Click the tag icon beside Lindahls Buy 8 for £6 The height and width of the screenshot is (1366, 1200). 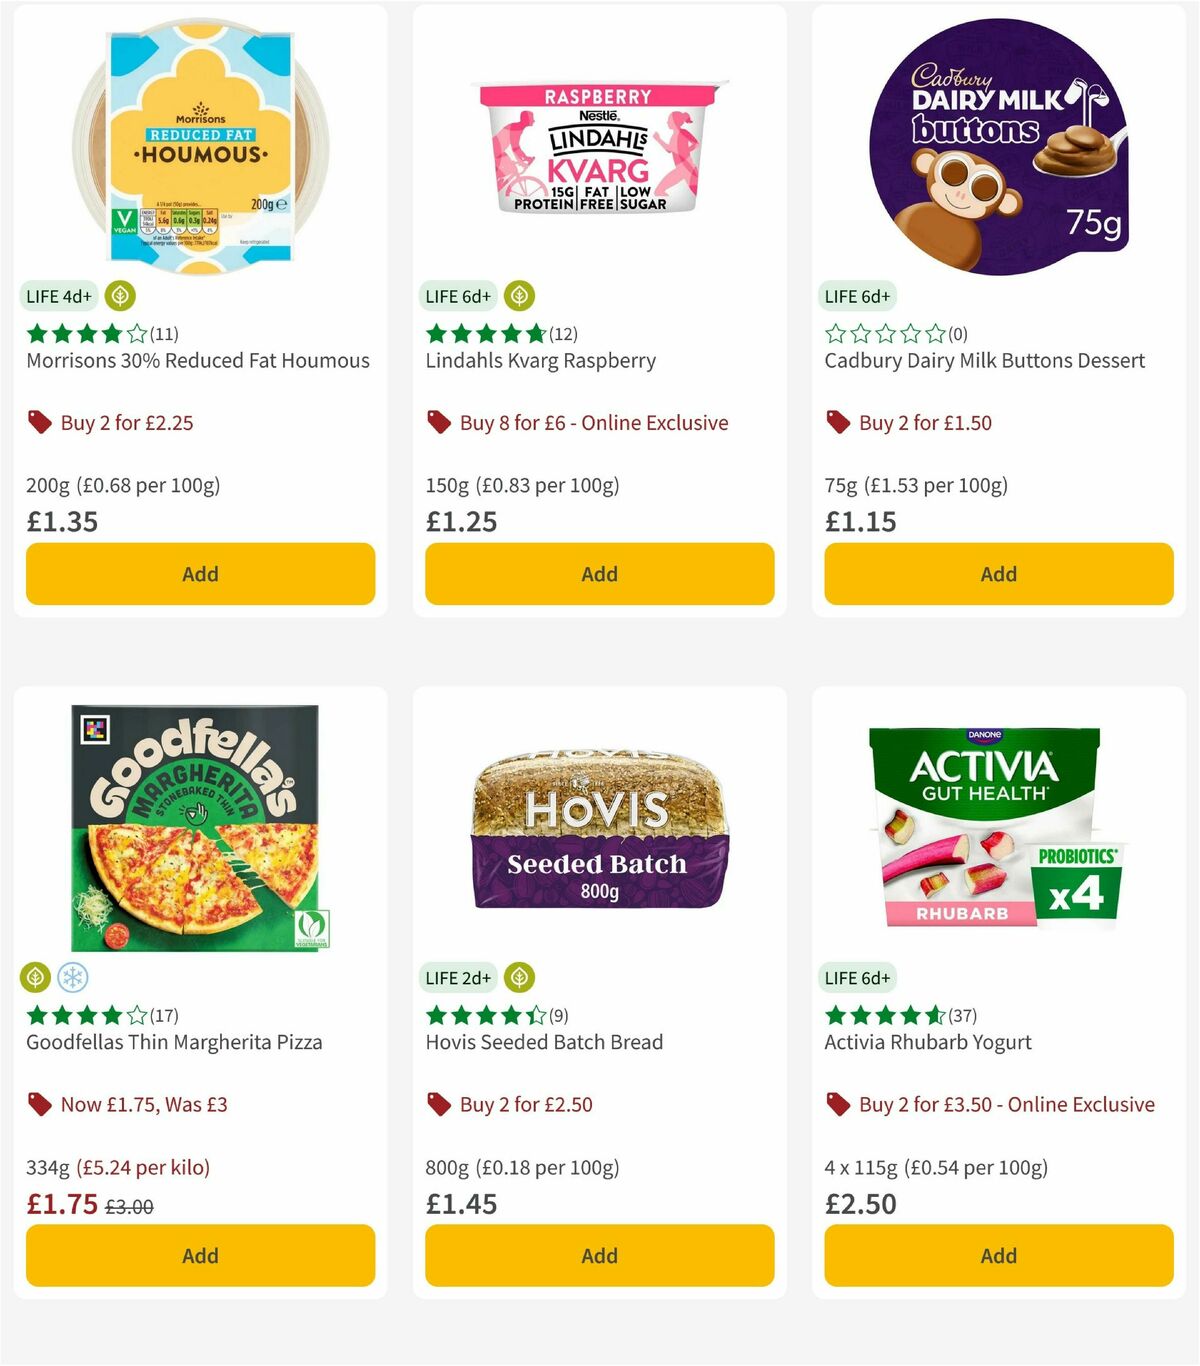coord(437,422)
